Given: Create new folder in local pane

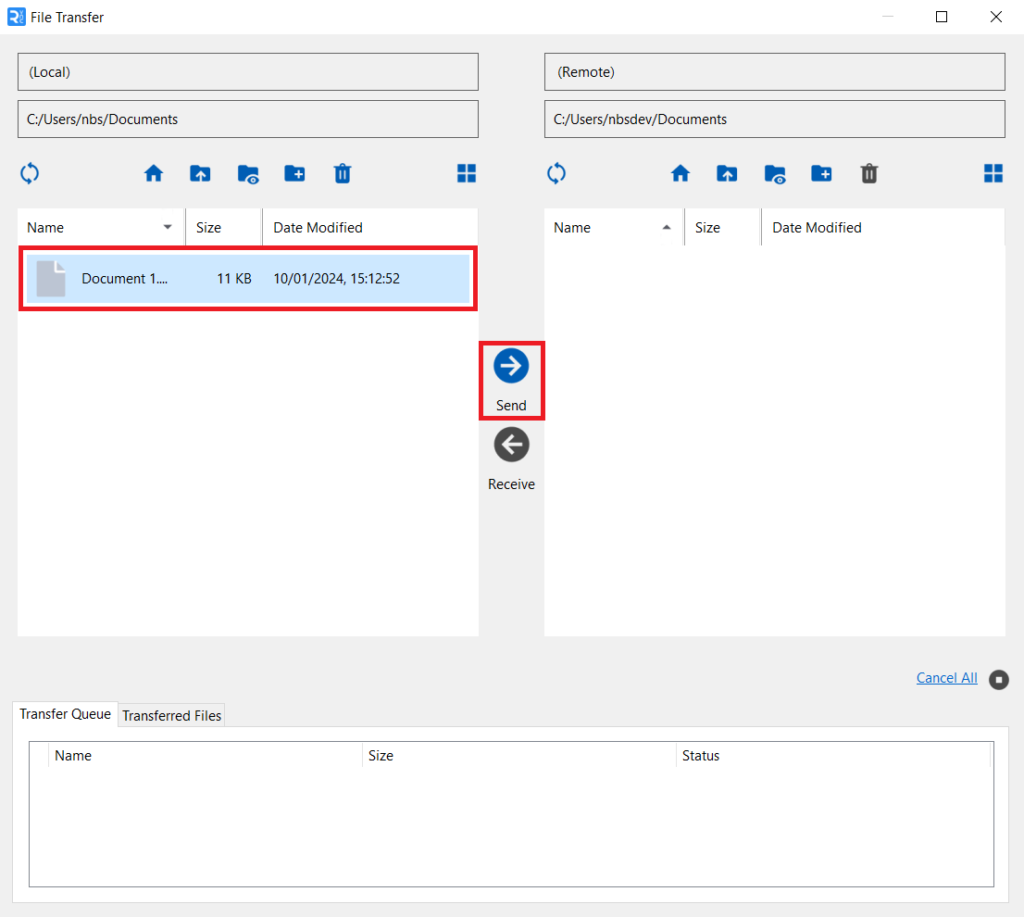Looking at the screenshot, I should point(295,173).
